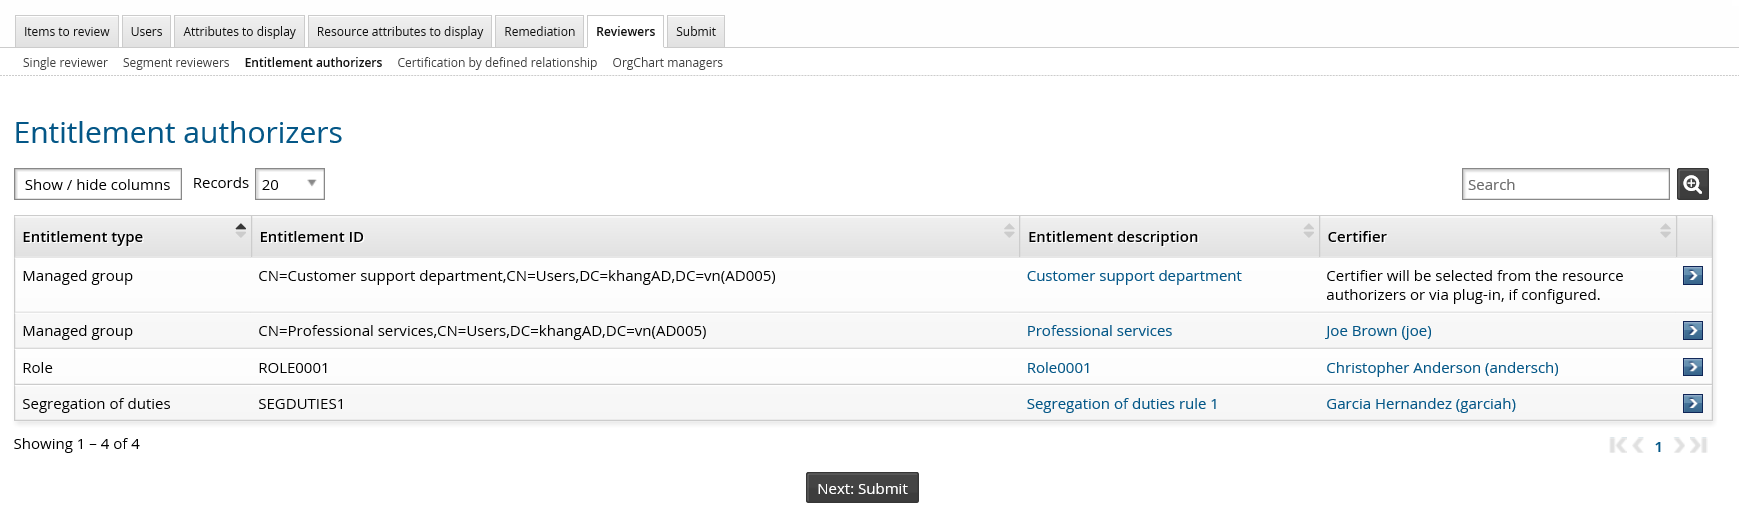Expand Show / hide columns options
Image resolution: width=1739 pixels, height=513 pixels.
pos(98,184)
